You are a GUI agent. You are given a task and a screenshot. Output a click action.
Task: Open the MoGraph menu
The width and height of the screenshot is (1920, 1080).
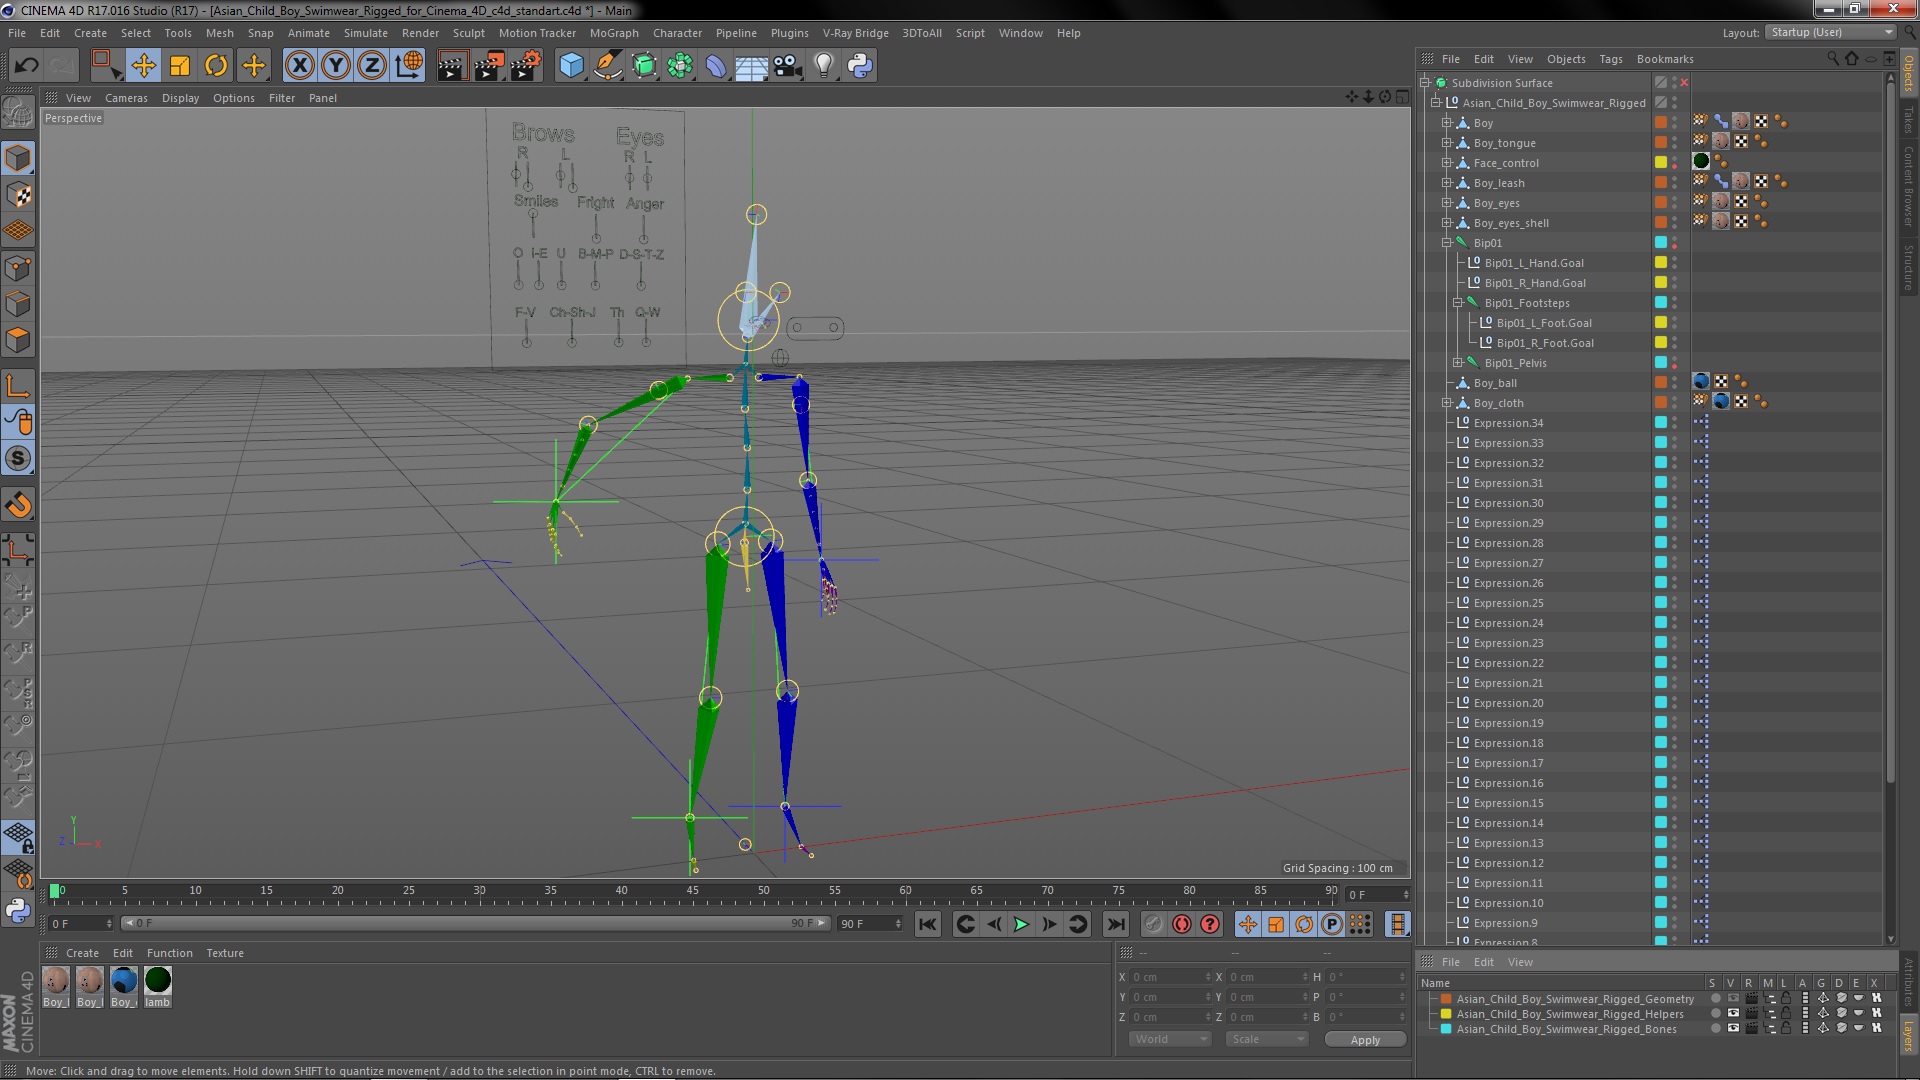coord(613,33)
